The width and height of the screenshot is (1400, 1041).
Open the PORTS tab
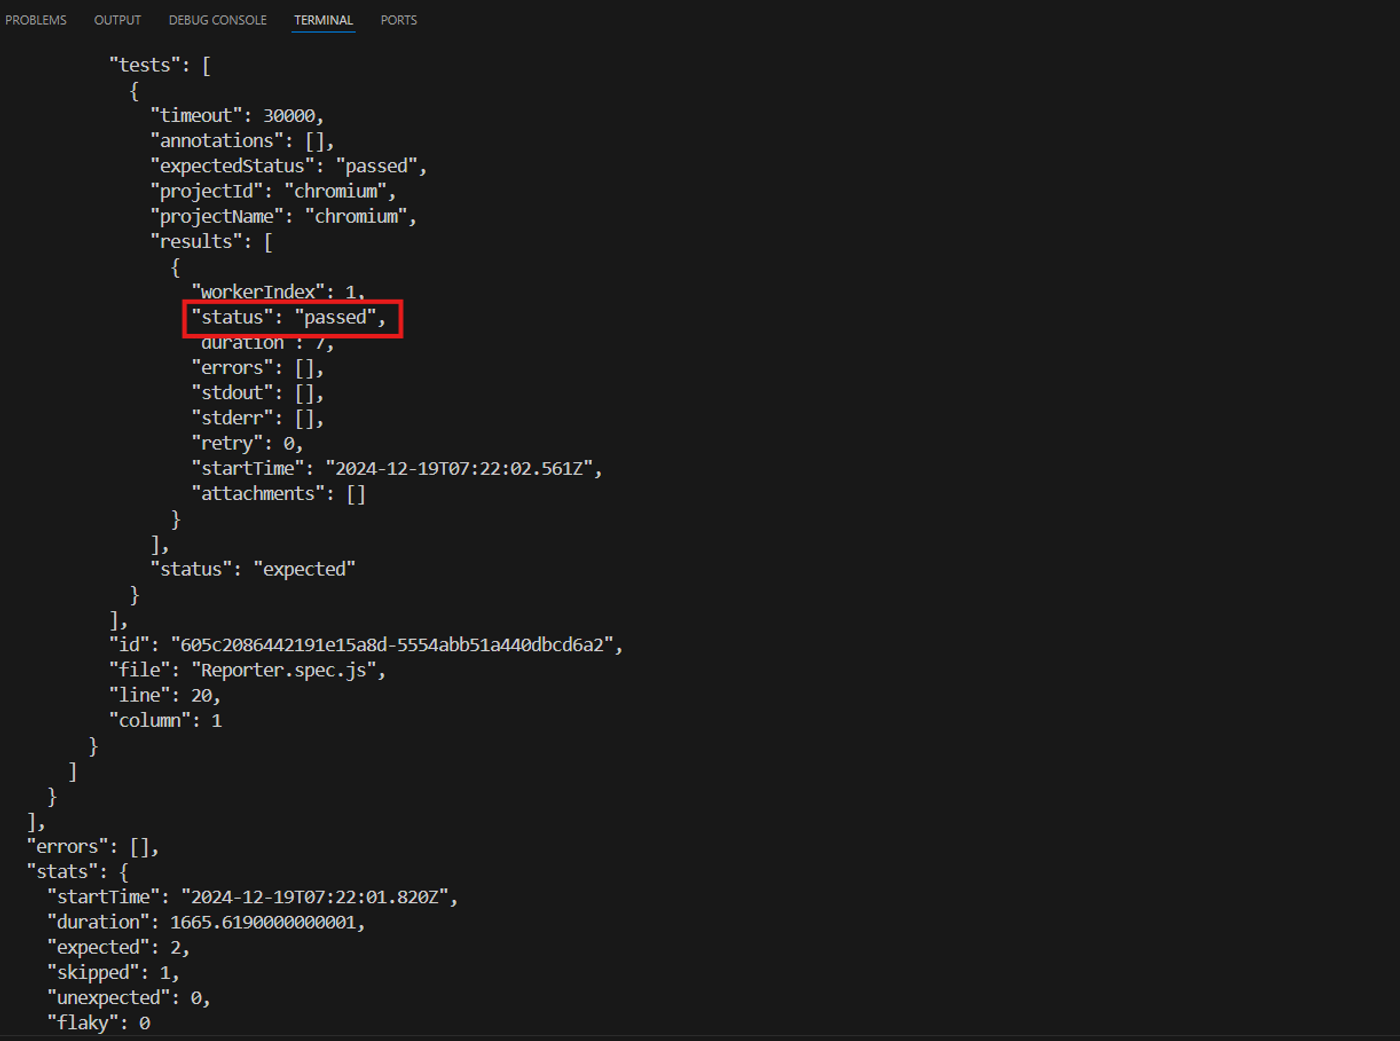tap(398, 20)
